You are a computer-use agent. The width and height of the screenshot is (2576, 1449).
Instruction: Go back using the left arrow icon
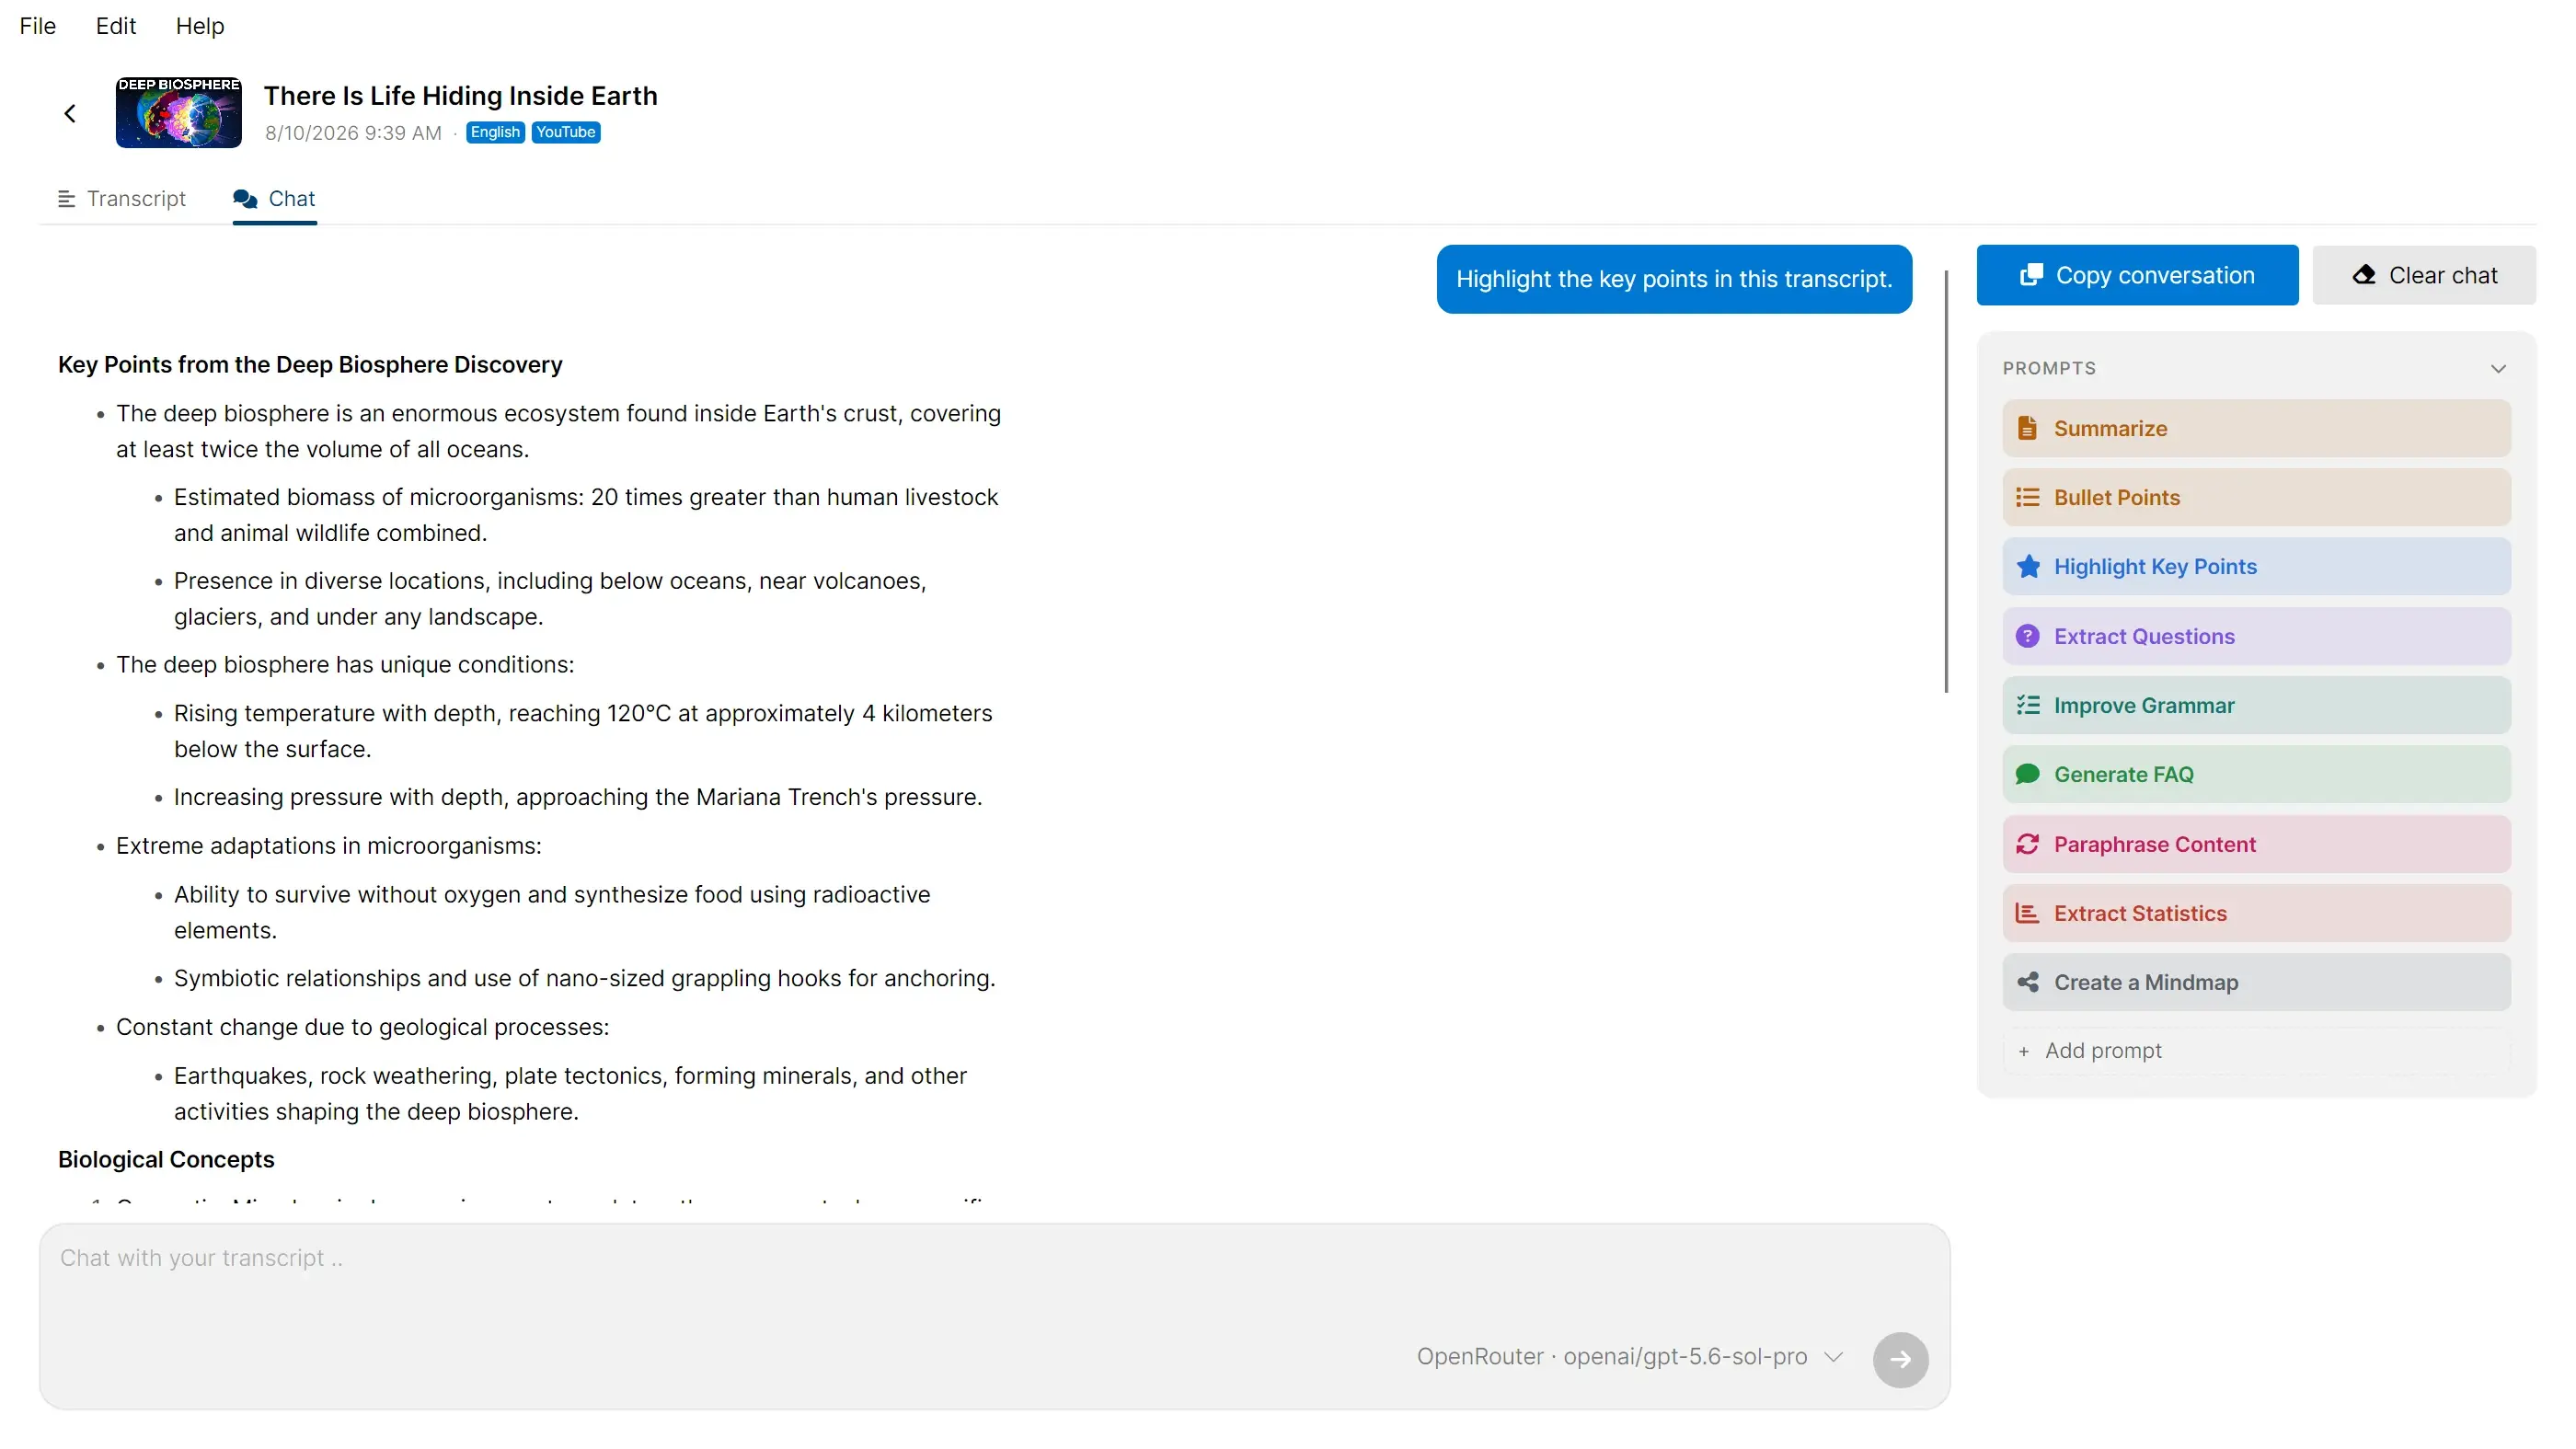(x=70, y=113)
